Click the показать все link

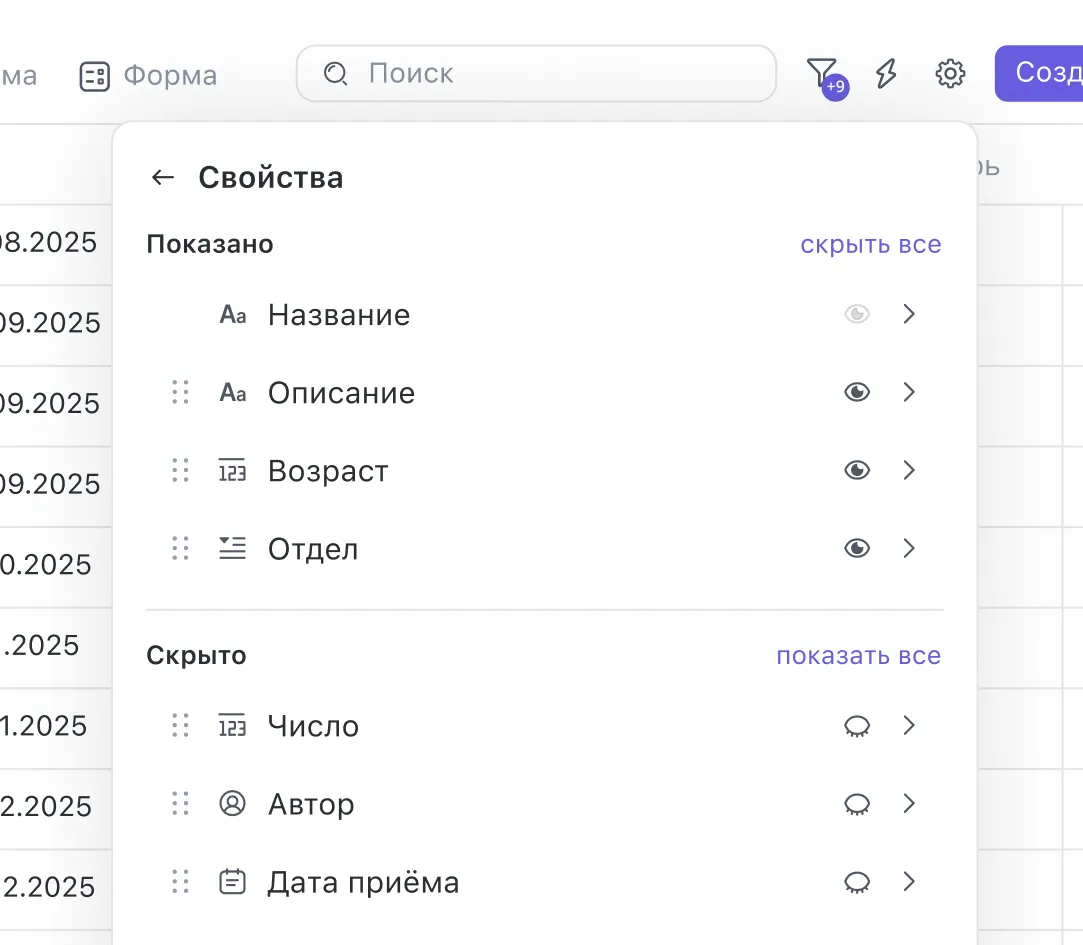tap(858, 656)
